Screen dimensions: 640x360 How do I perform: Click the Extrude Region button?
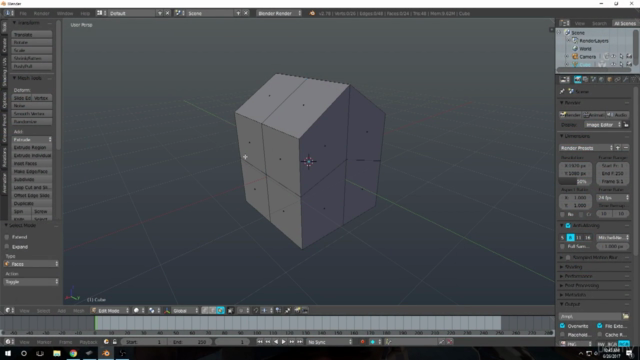(32, 147)
